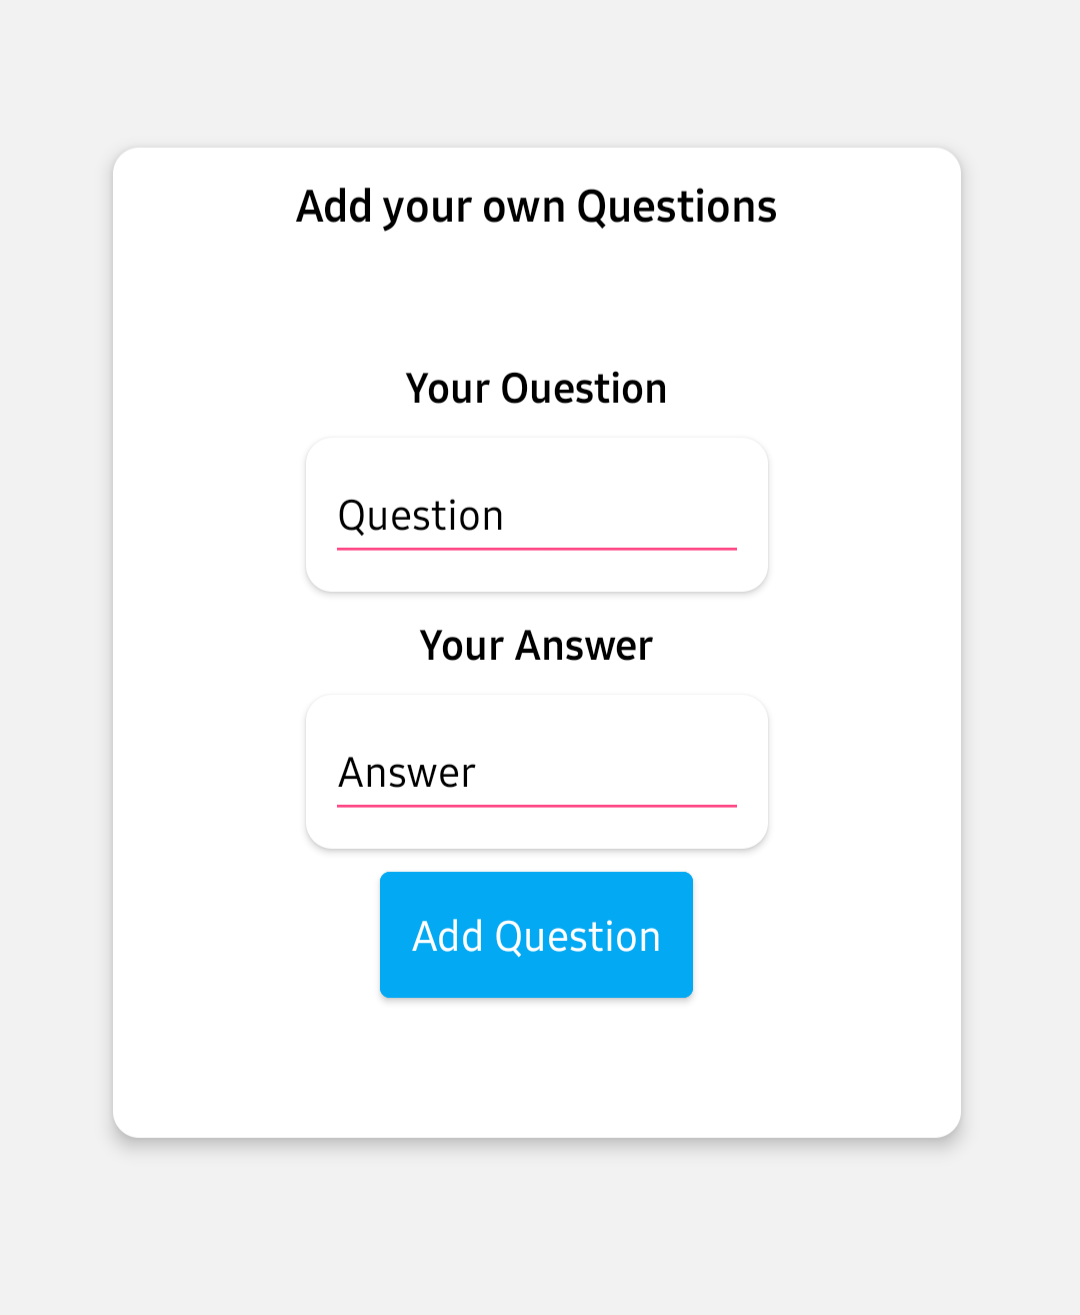This screenshot has height=1315, width=1080.
Task: Focus the Question input field
Action: [536, 516]
